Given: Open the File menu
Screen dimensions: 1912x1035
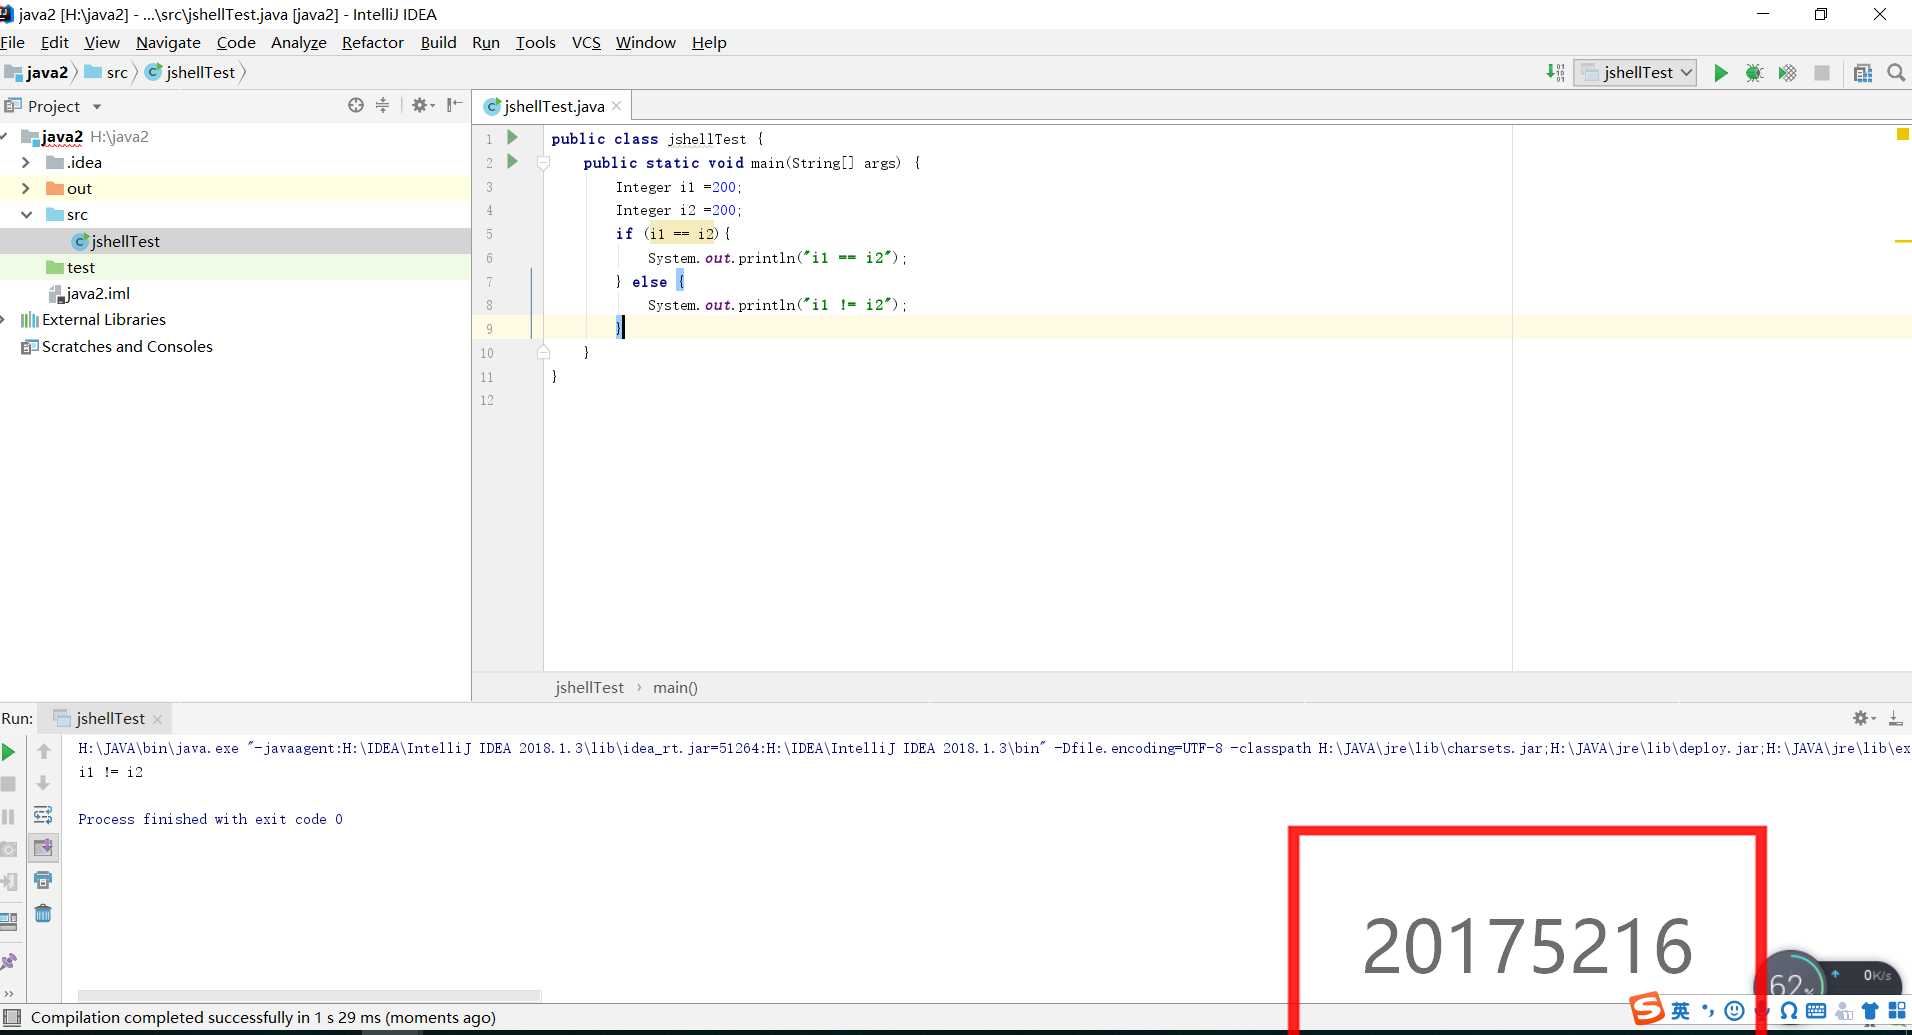Looking at the screenshot, I should click(12, 42).
